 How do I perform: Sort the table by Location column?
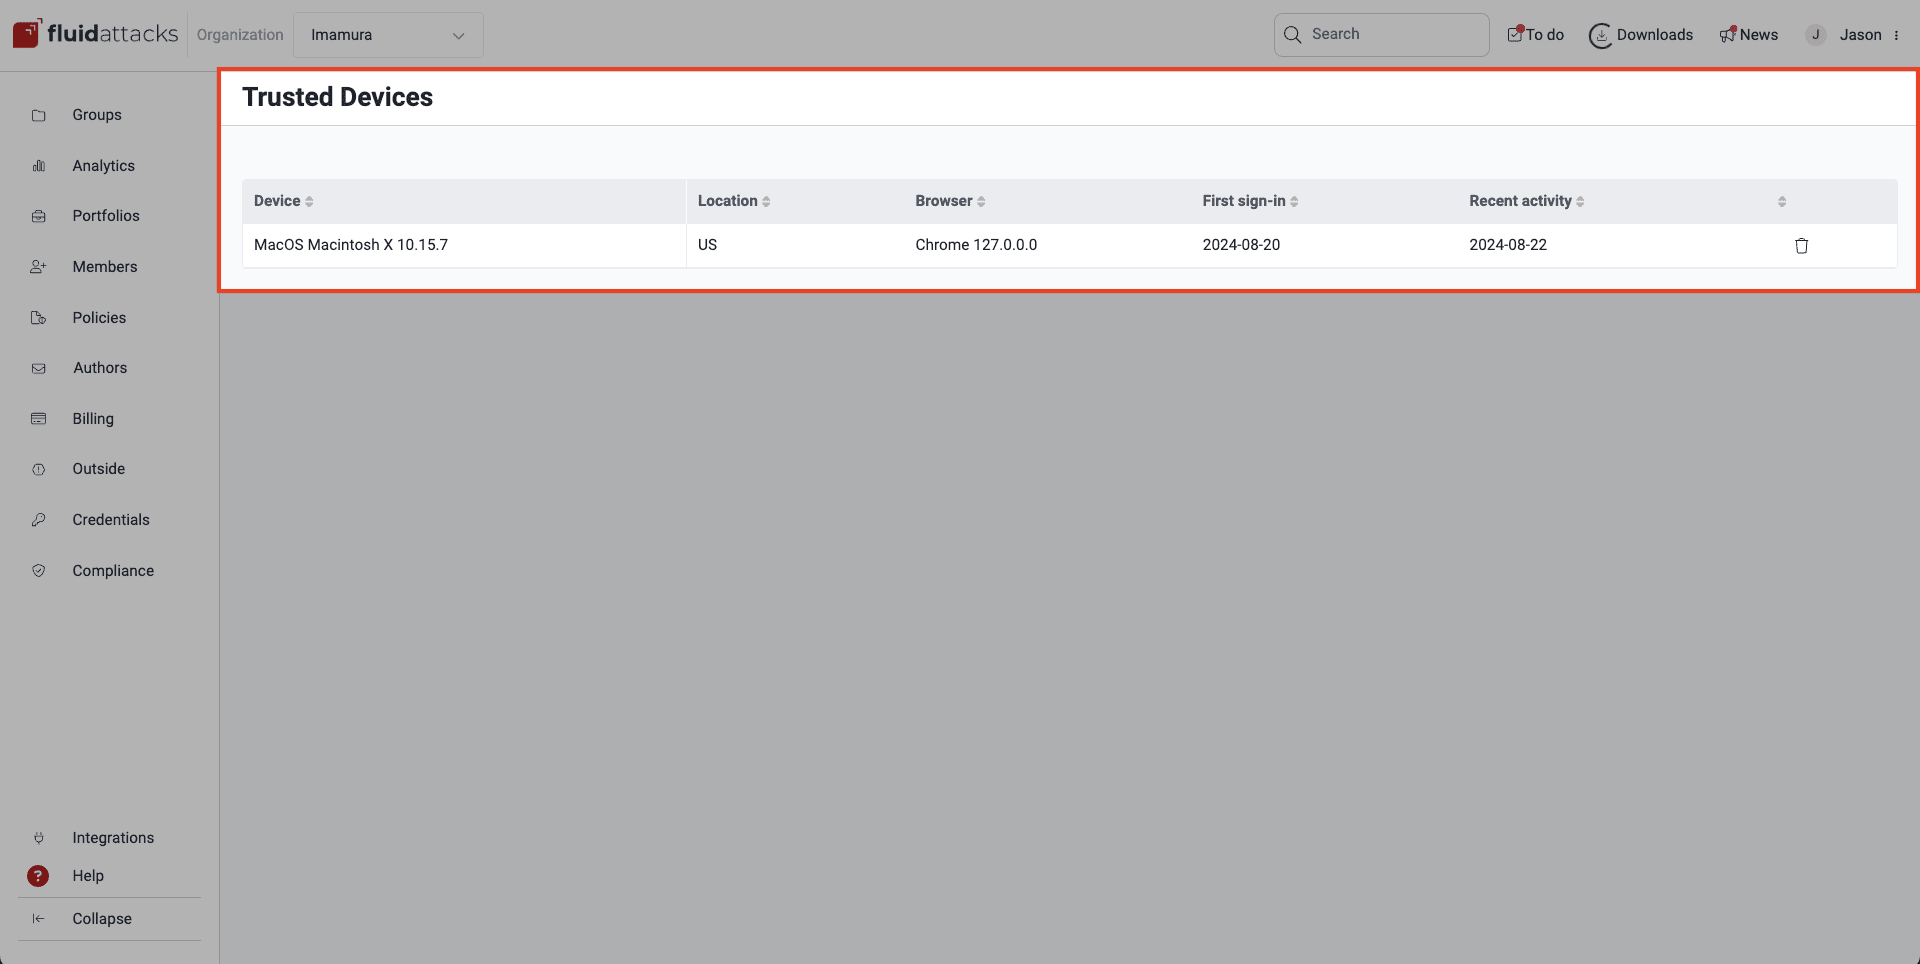tap(734, 201)
